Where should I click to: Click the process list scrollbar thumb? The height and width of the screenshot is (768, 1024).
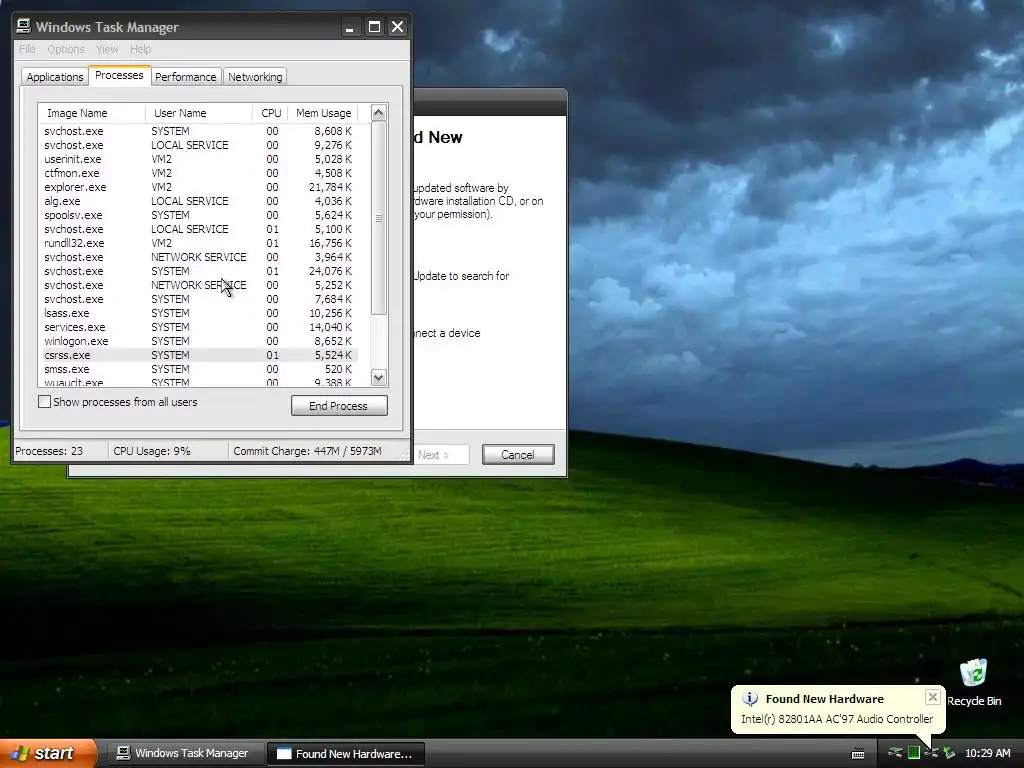[379, 218]
